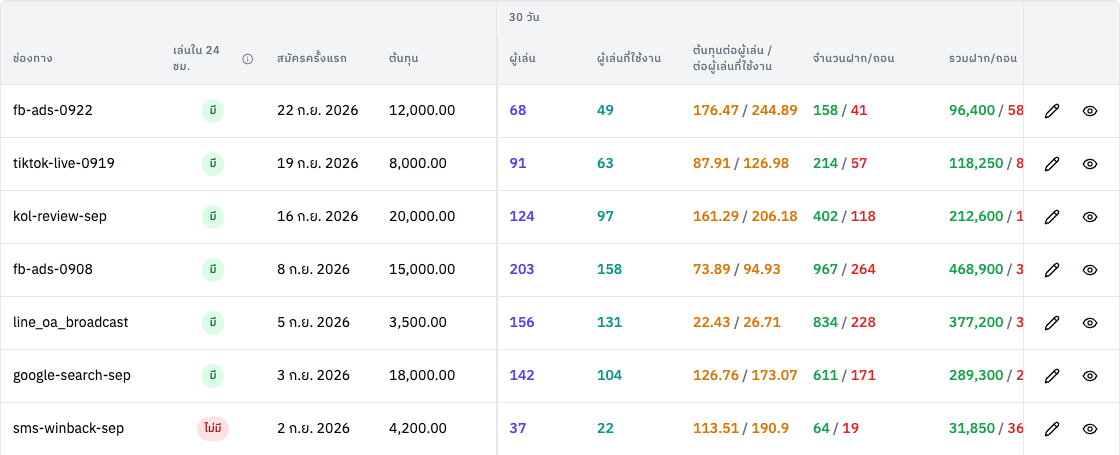Image resolution: width=1120 pixels, height=455 pixels.
Task: Click the cost value 18,000.00
Action: (x=422, y=376)
